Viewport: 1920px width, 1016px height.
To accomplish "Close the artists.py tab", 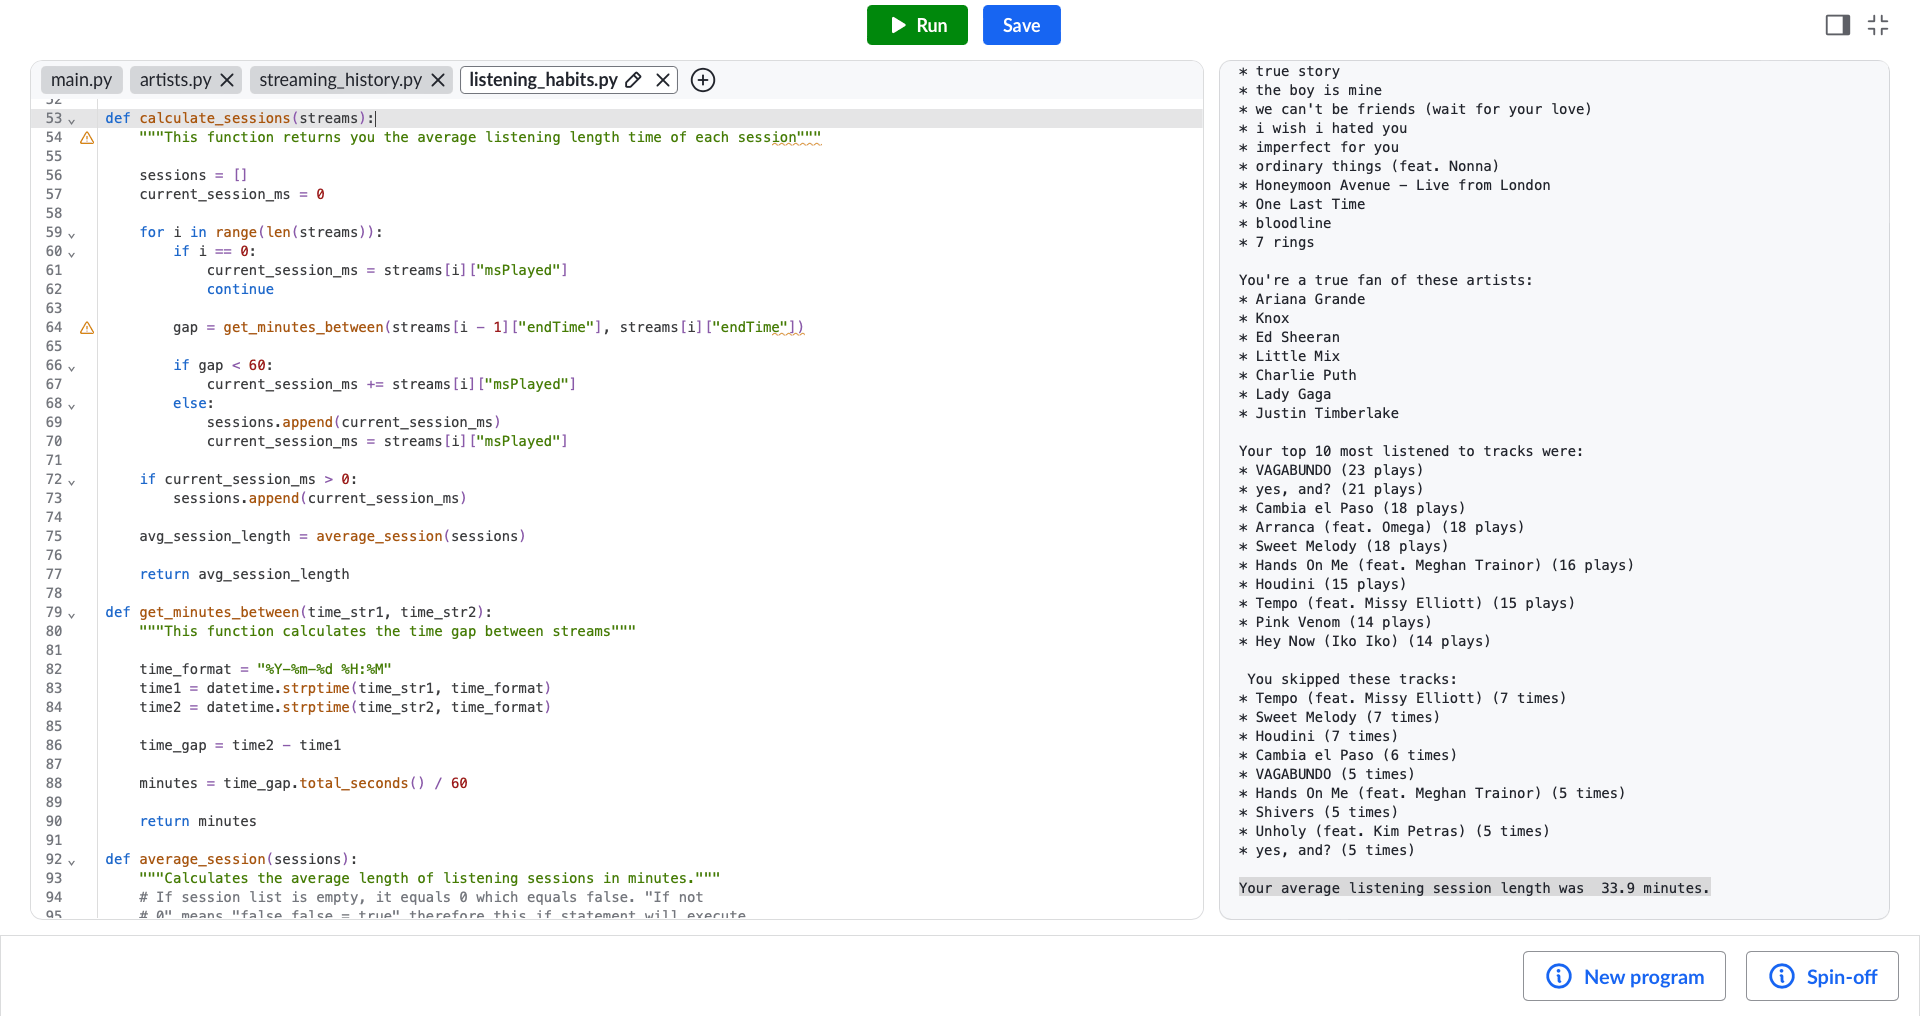I will click(227, 80).
